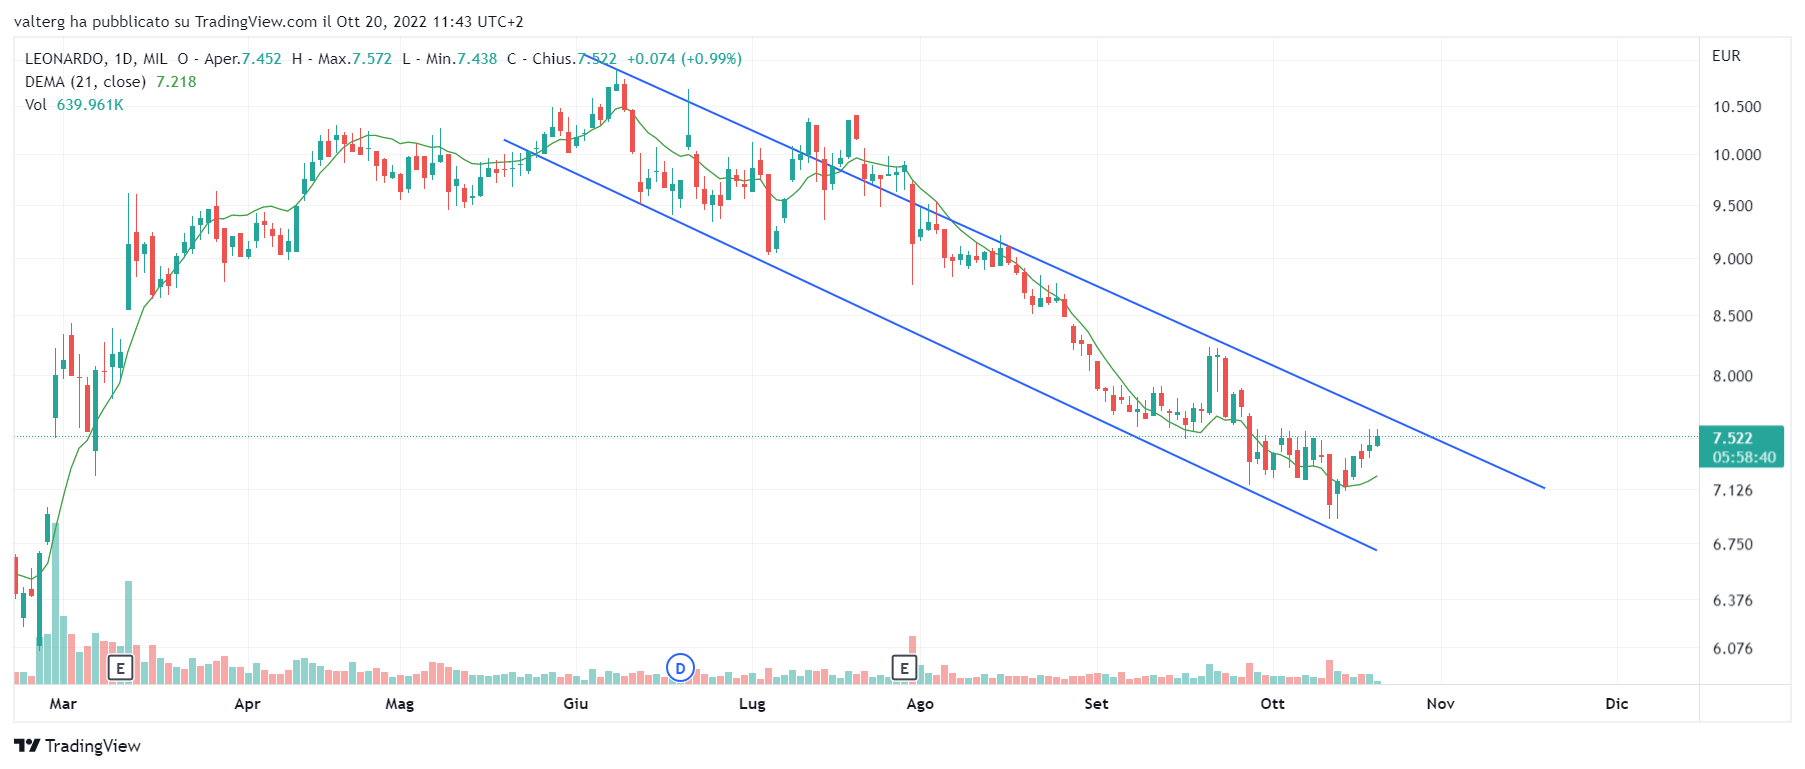Image resolution: width=1805 pixels, height=769 pixels.
Task: Click the Nov label on time axis
Action: coord(1441,704)
